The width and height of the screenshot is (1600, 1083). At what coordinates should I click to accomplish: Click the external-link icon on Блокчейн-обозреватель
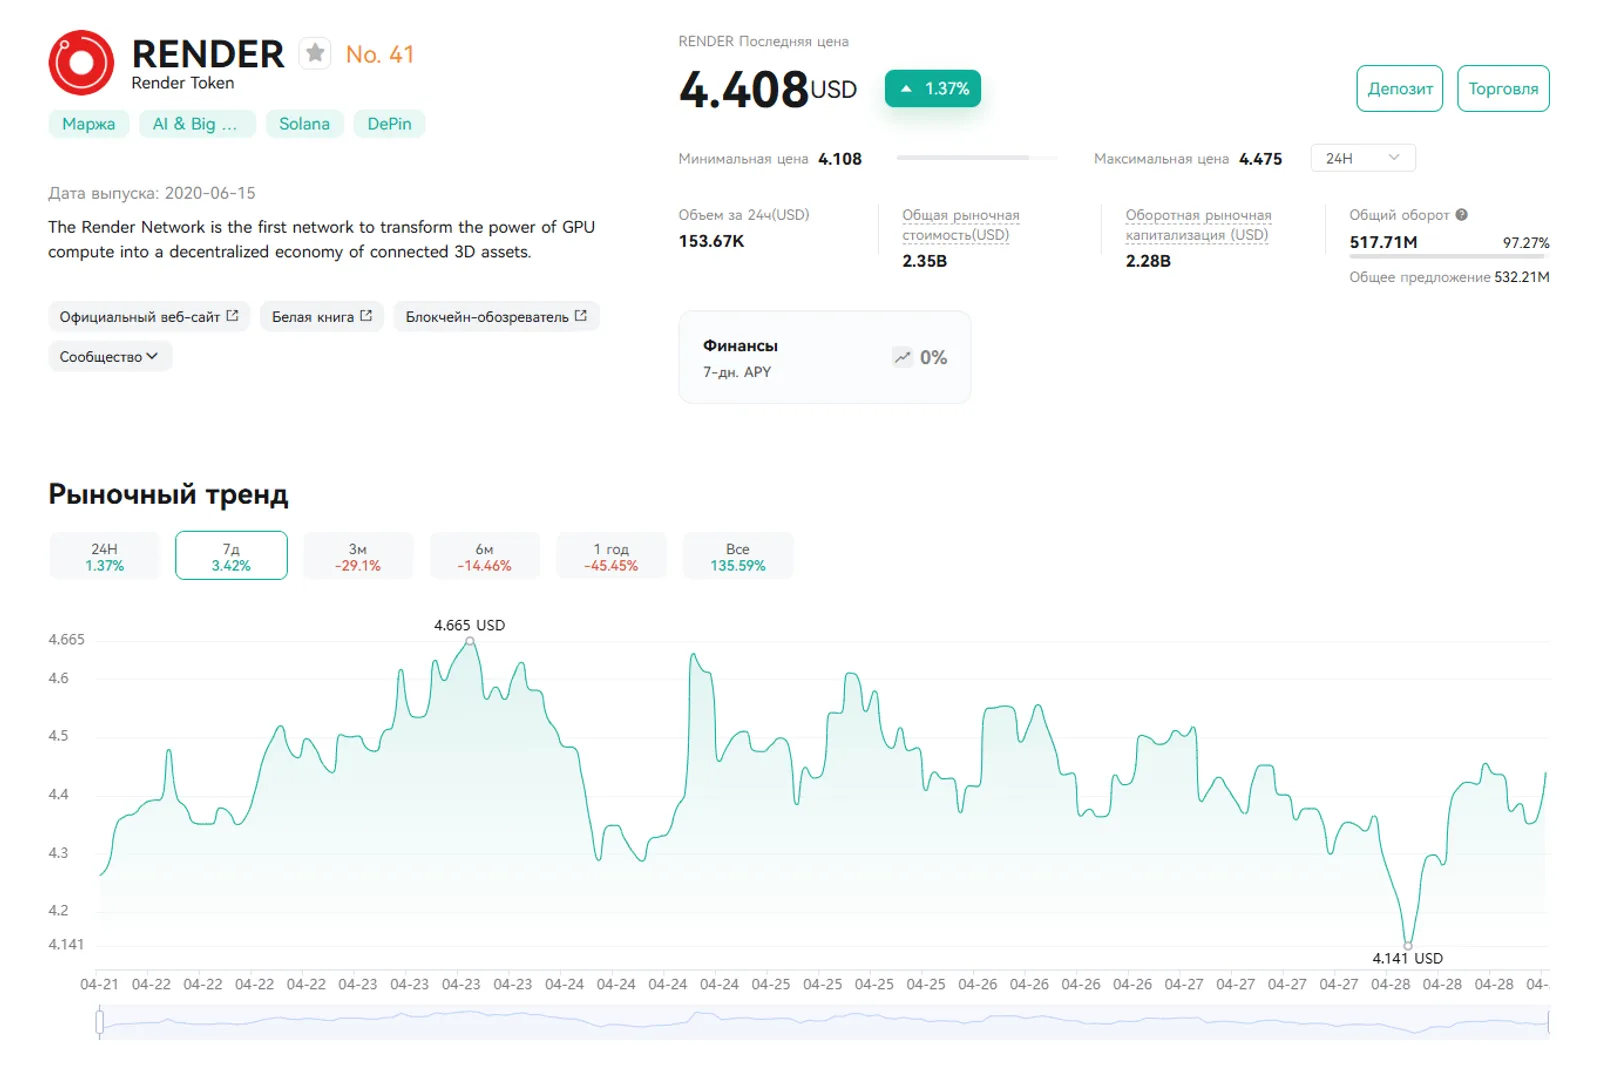point(581,316)
